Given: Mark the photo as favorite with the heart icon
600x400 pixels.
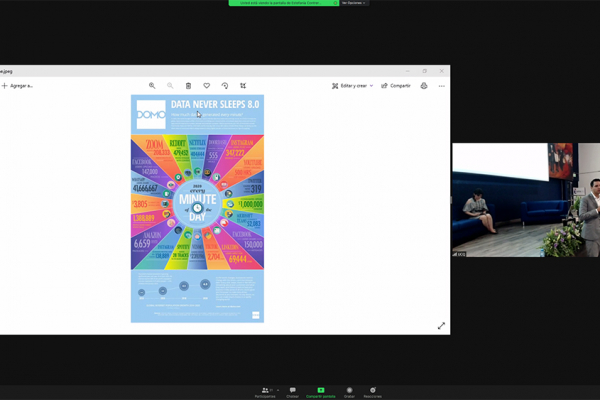Looking at the screenshot, I should (x=207, y=86).
